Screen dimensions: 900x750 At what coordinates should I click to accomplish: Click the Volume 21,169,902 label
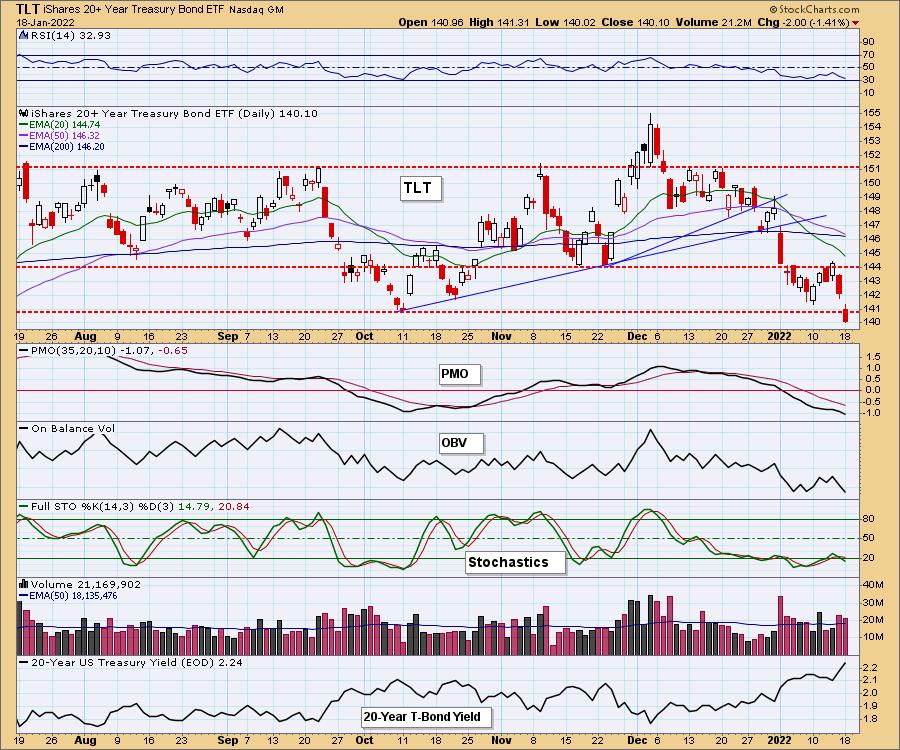pyautogui.click(x=86, y=584)
